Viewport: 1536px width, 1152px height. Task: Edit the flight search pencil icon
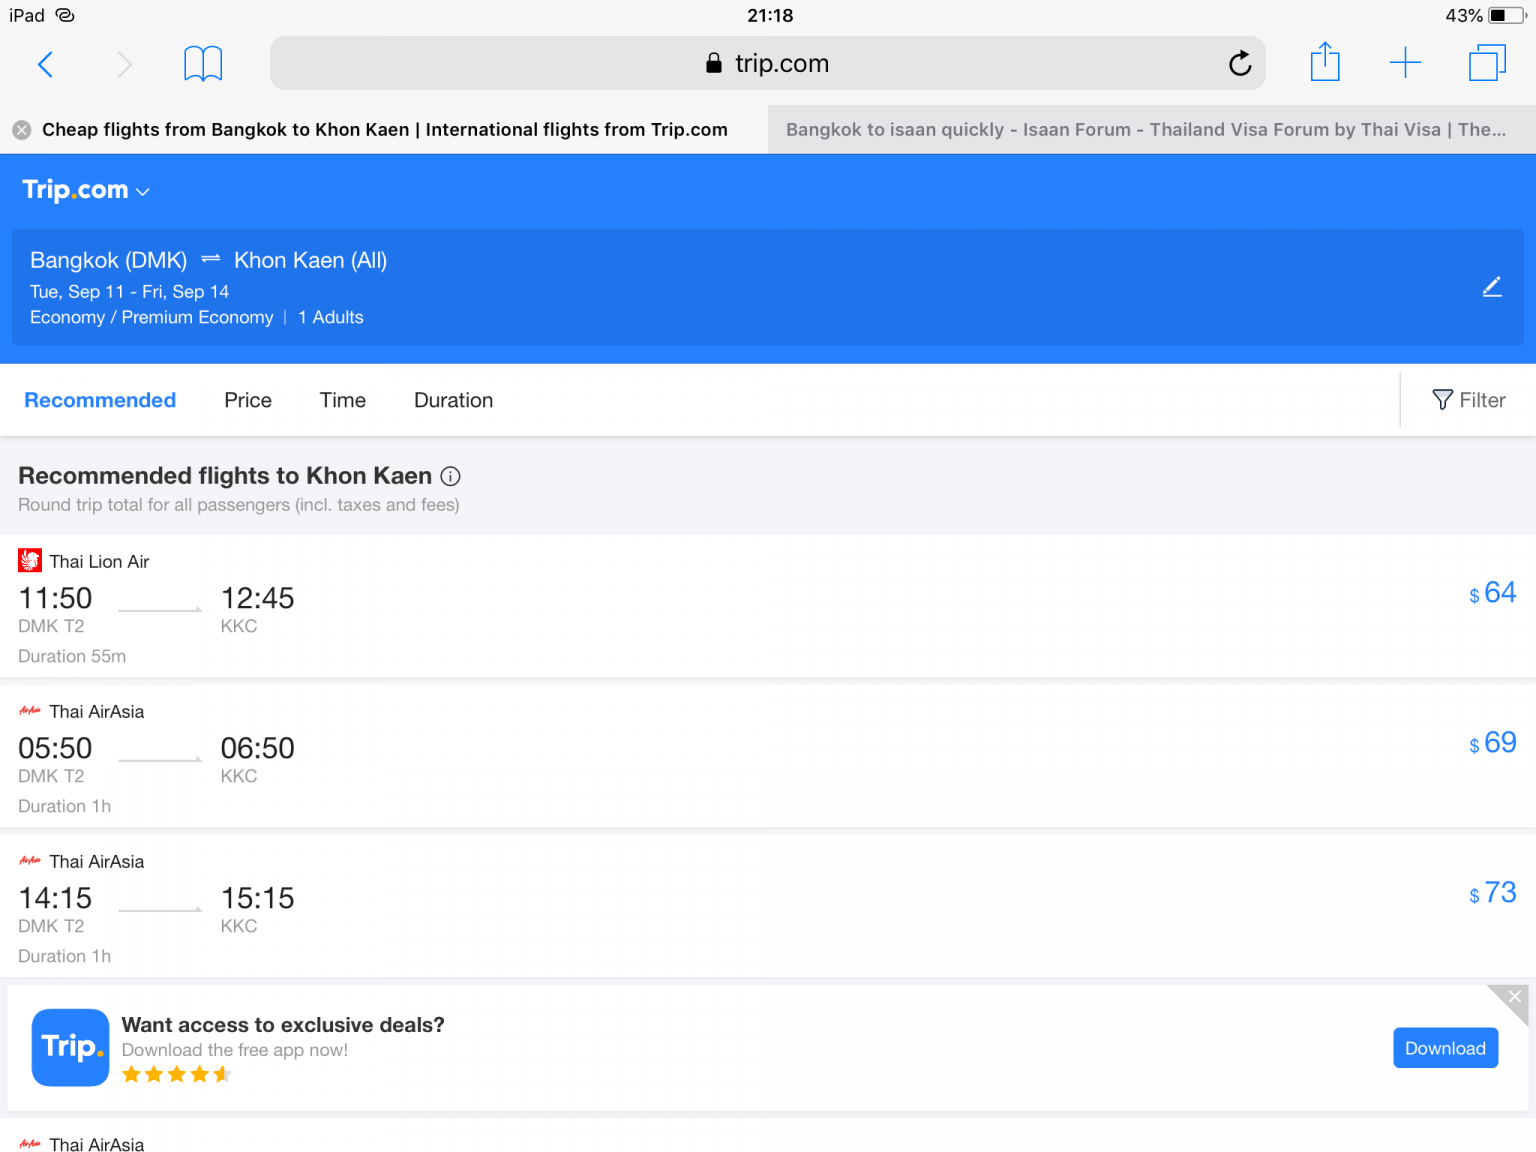click(1492, 287)
